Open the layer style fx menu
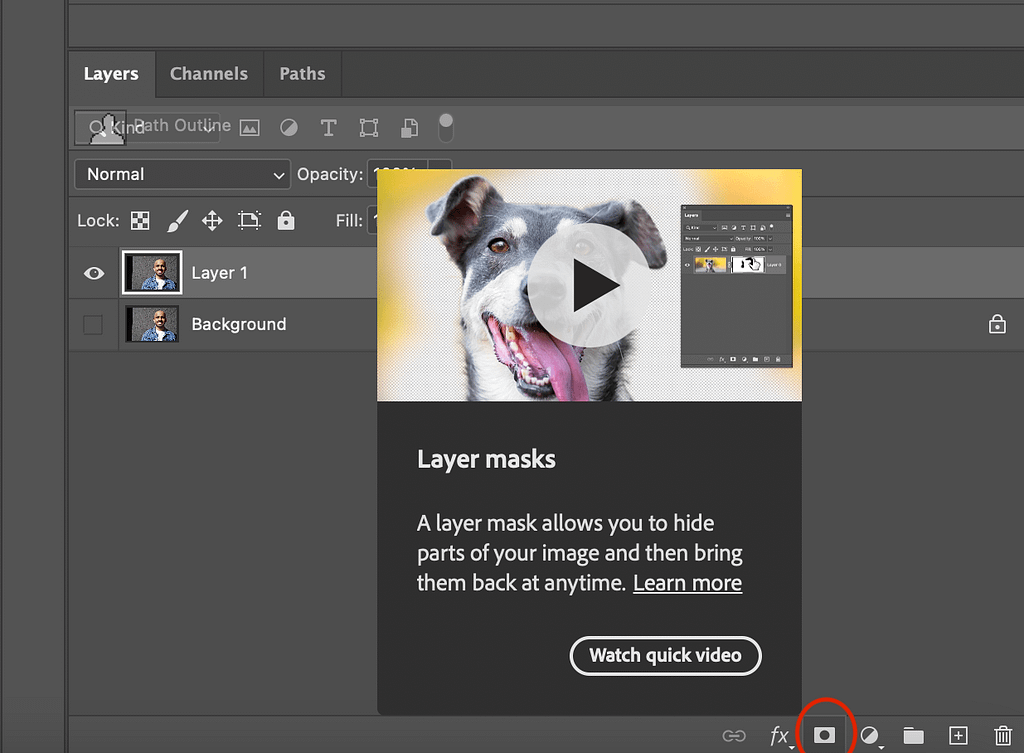The width and height of the screenshot is (1024, 753). tap(779, 736)
